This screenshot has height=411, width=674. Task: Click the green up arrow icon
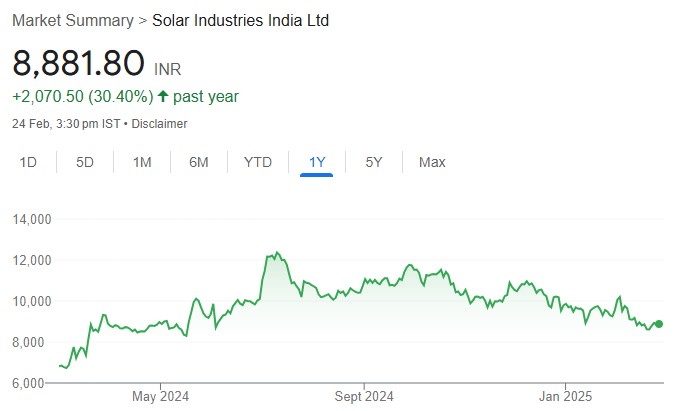click(165, 97)
